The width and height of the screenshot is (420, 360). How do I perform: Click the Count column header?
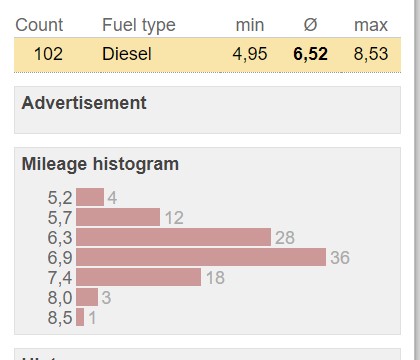[39, 25]
